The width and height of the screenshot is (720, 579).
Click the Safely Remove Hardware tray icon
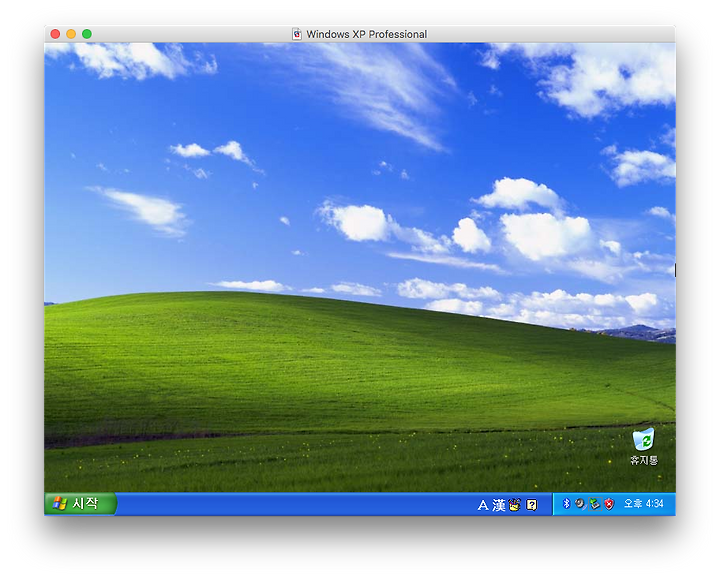pyautogui.click(x=595, y=504)
